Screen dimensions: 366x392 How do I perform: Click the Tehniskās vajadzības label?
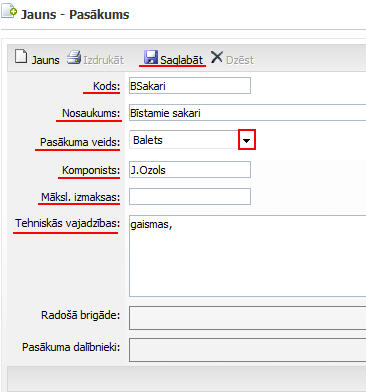[67, 223]
